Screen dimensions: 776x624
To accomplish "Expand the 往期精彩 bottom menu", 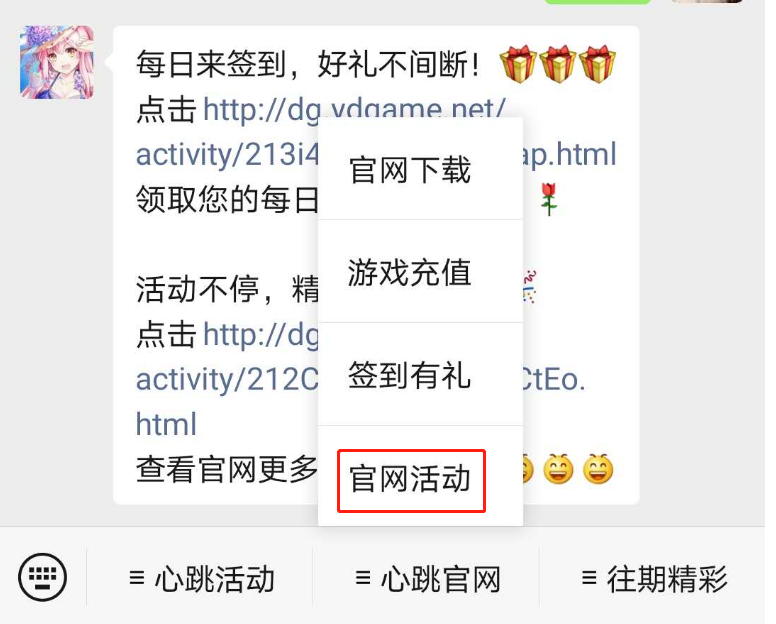I will click(653, 578).
